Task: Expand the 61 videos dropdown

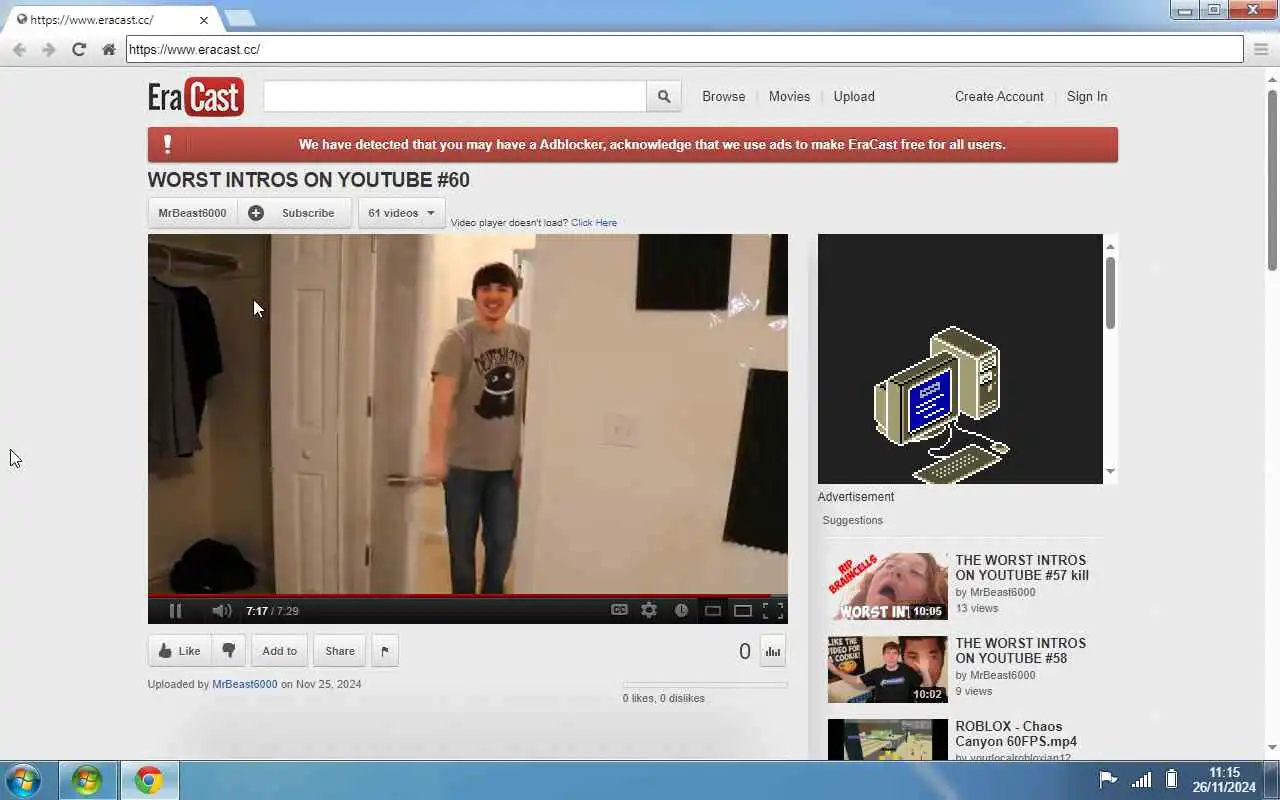Action: point(401,213)
